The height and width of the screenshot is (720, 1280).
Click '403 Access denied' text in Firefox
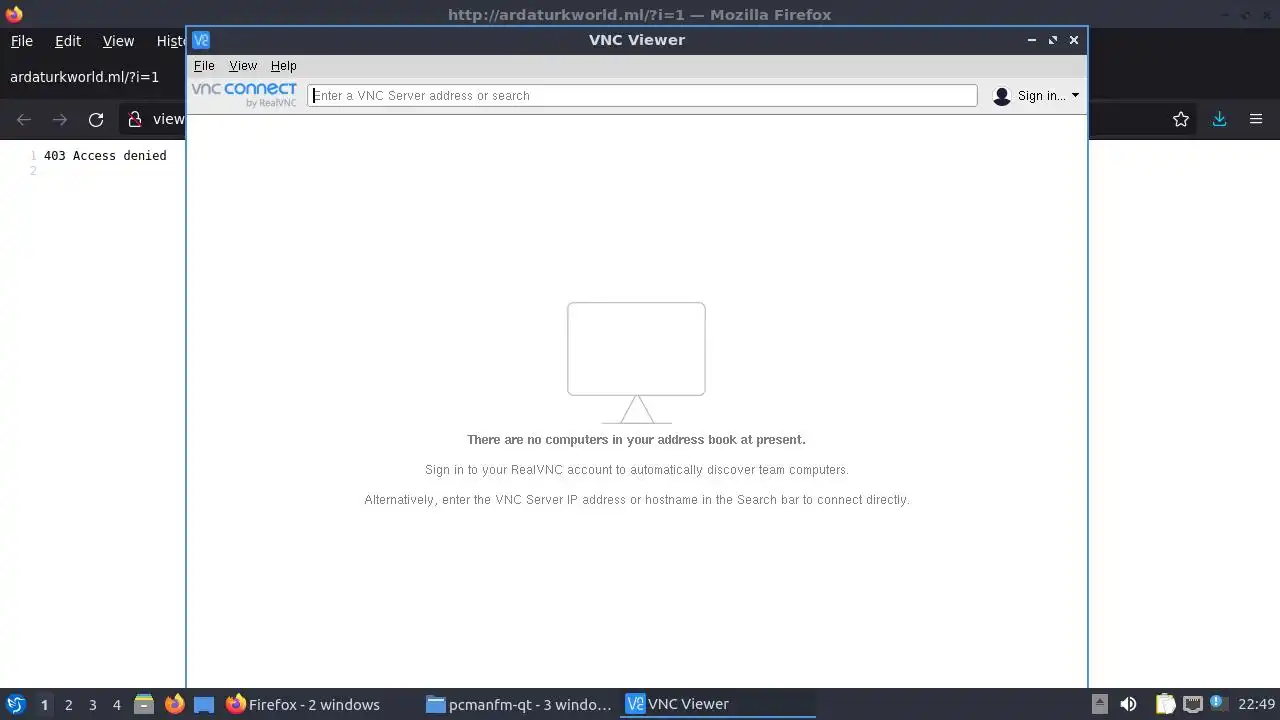pos(105,156)
